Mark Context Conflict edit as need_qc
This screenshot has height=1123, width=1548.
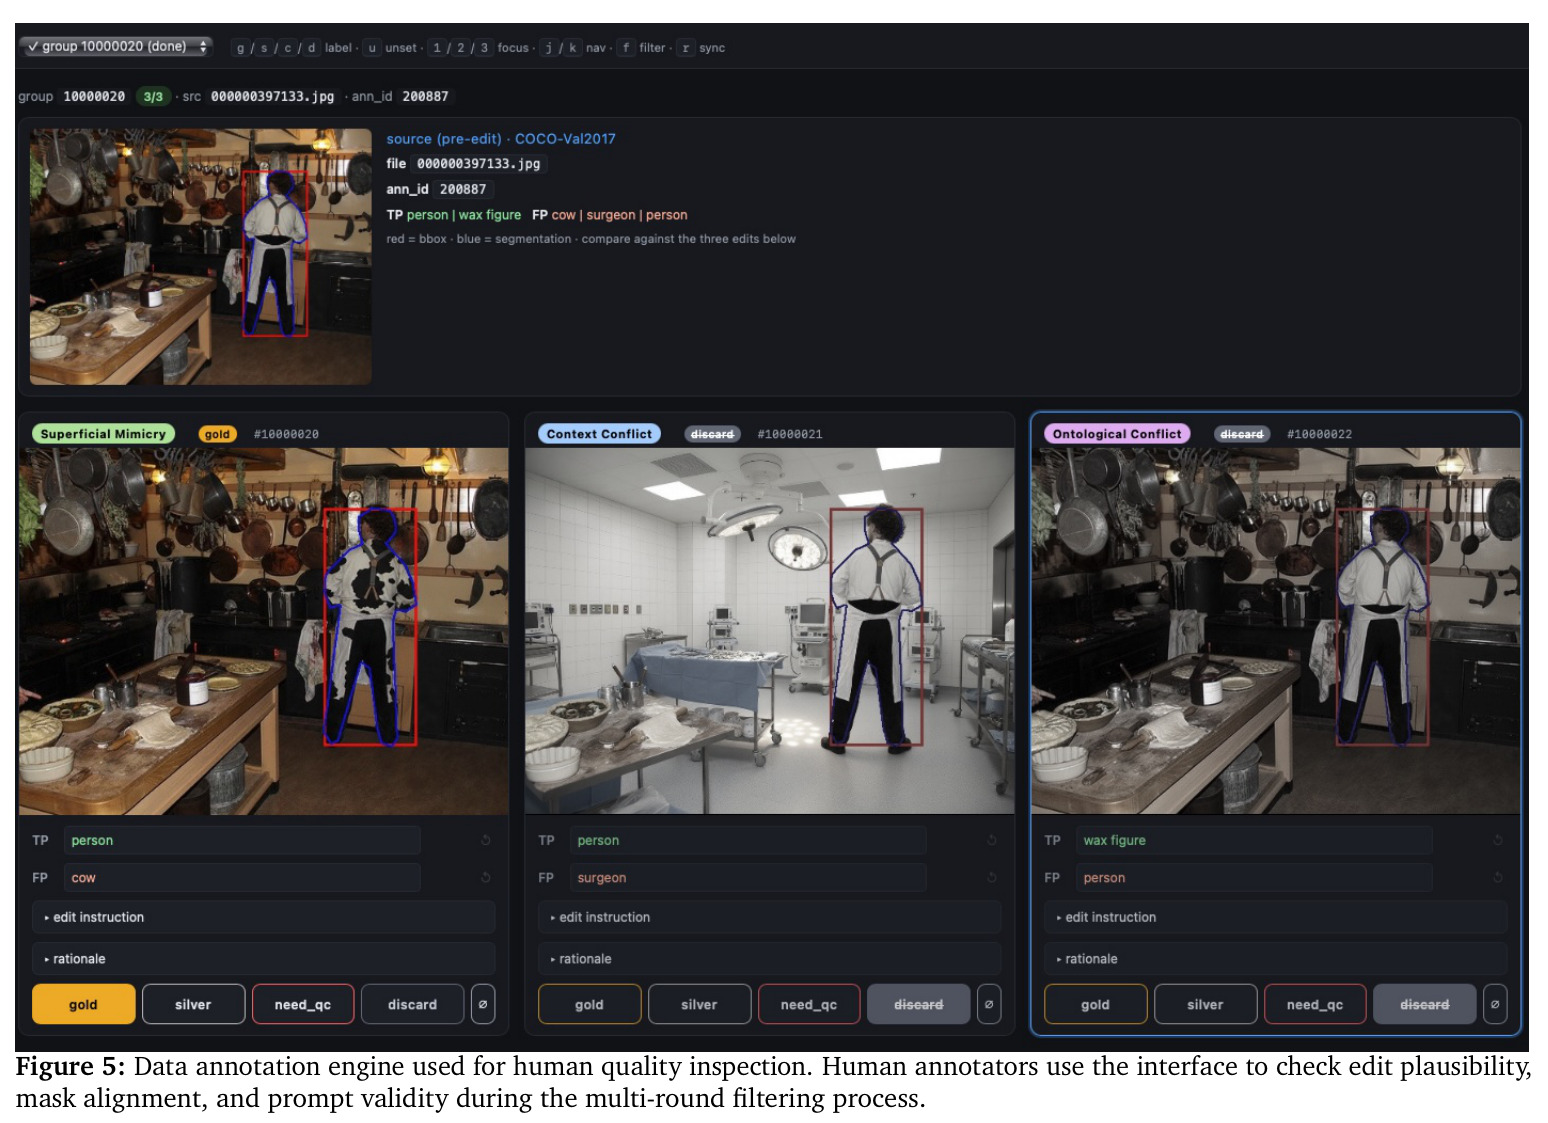(809, 1004)
